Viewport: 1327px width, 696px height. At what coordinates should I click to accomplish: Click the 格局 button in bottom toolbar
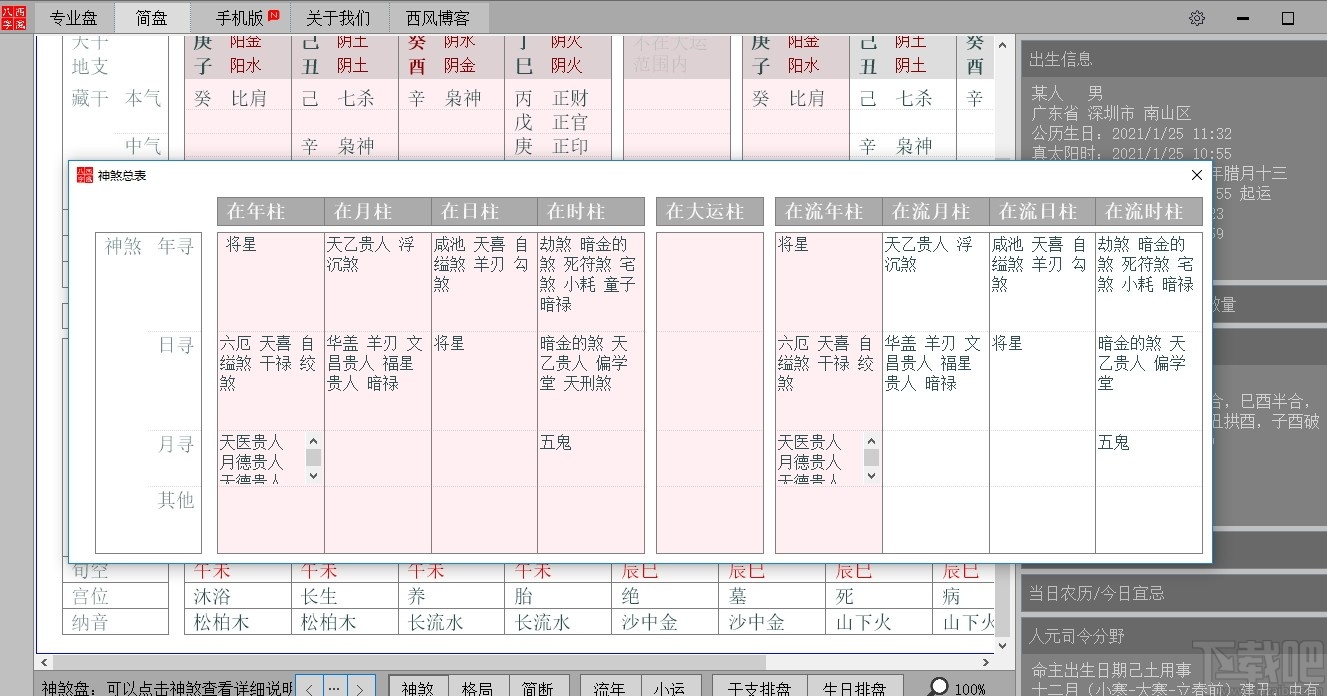tap(478, 687)
